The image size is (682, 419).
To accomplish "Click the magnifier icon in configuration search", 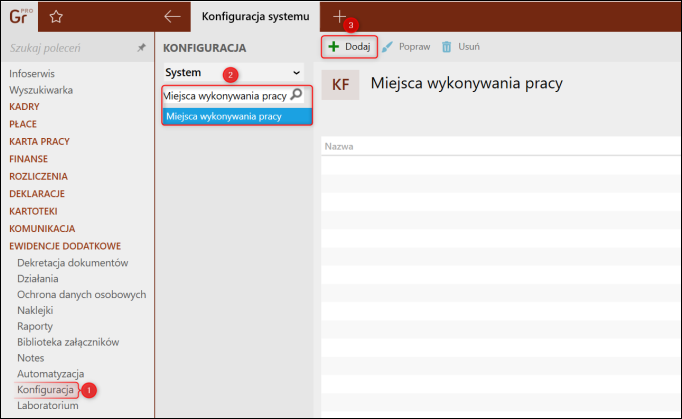I will pos(296,94).
